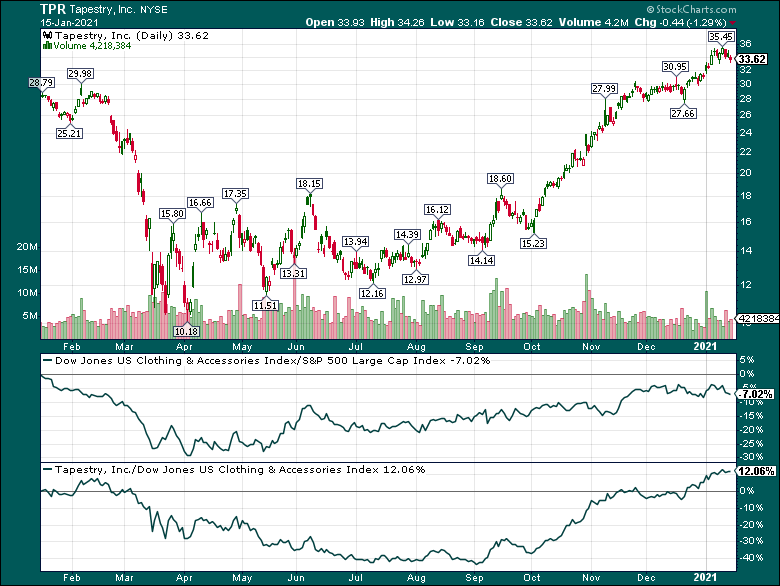Click the 5M volume axis label
The width and height of the screenshot is (780, 586).
coord(30,316)
